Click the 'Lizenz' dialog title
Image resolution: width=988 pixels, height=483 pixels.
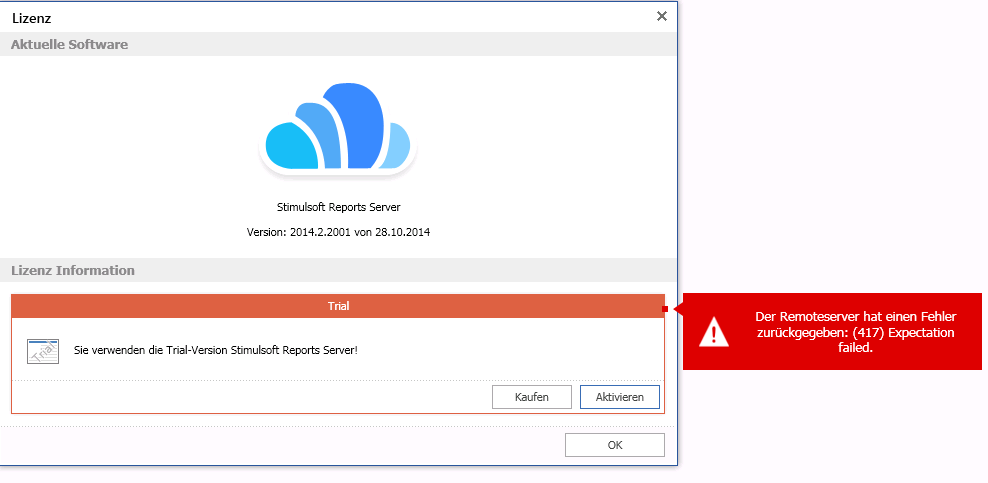32,18
